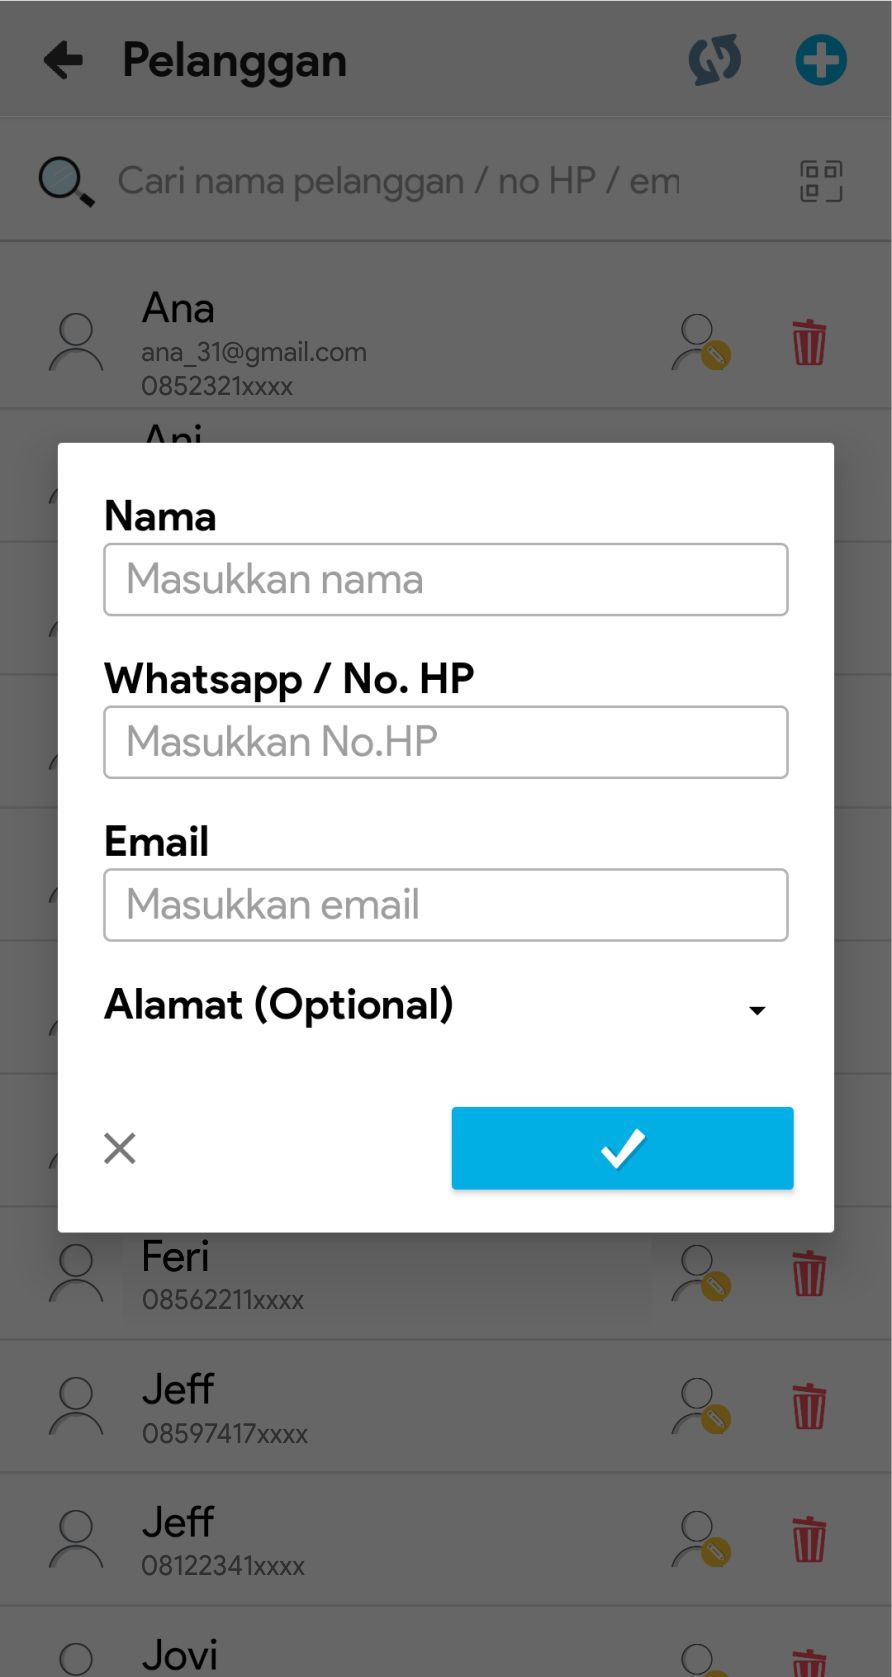Image resolution: width=892 pixels, height=1677 pixels.
Task: Select the Masukkan email field
Action: (446, 905)
